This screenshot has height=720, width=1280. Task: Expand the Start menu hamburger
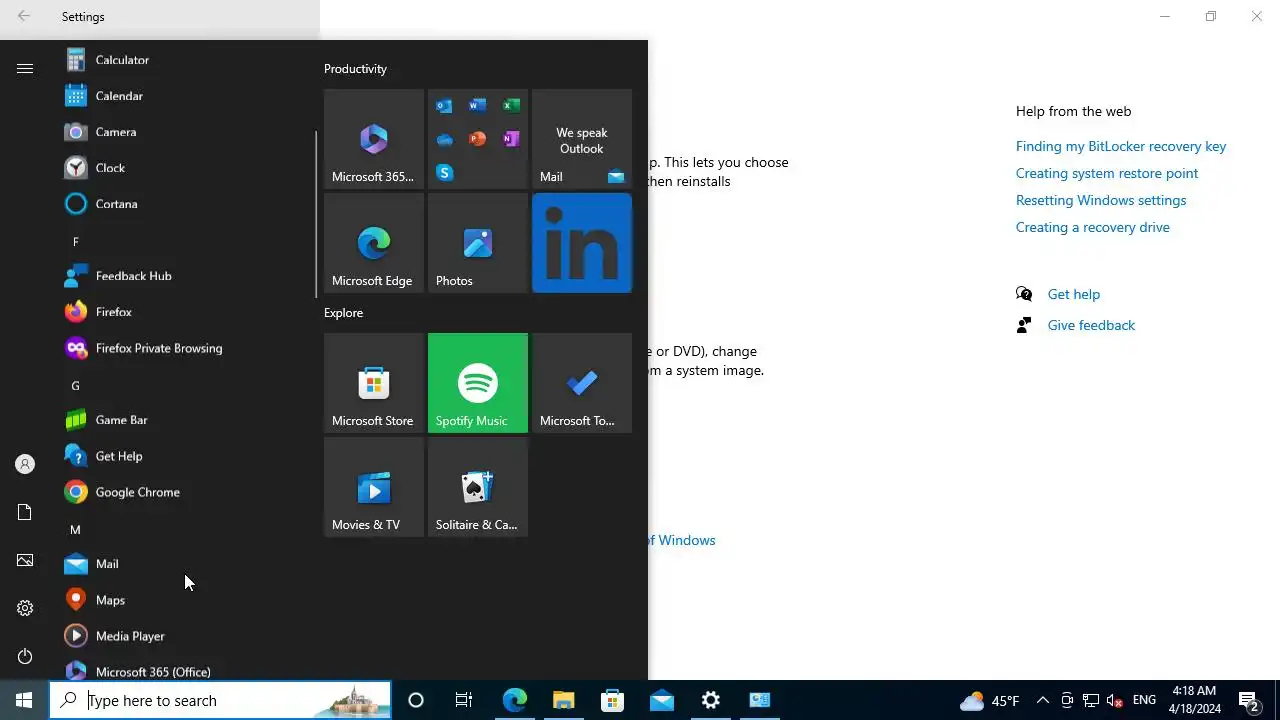pos(25,68)
